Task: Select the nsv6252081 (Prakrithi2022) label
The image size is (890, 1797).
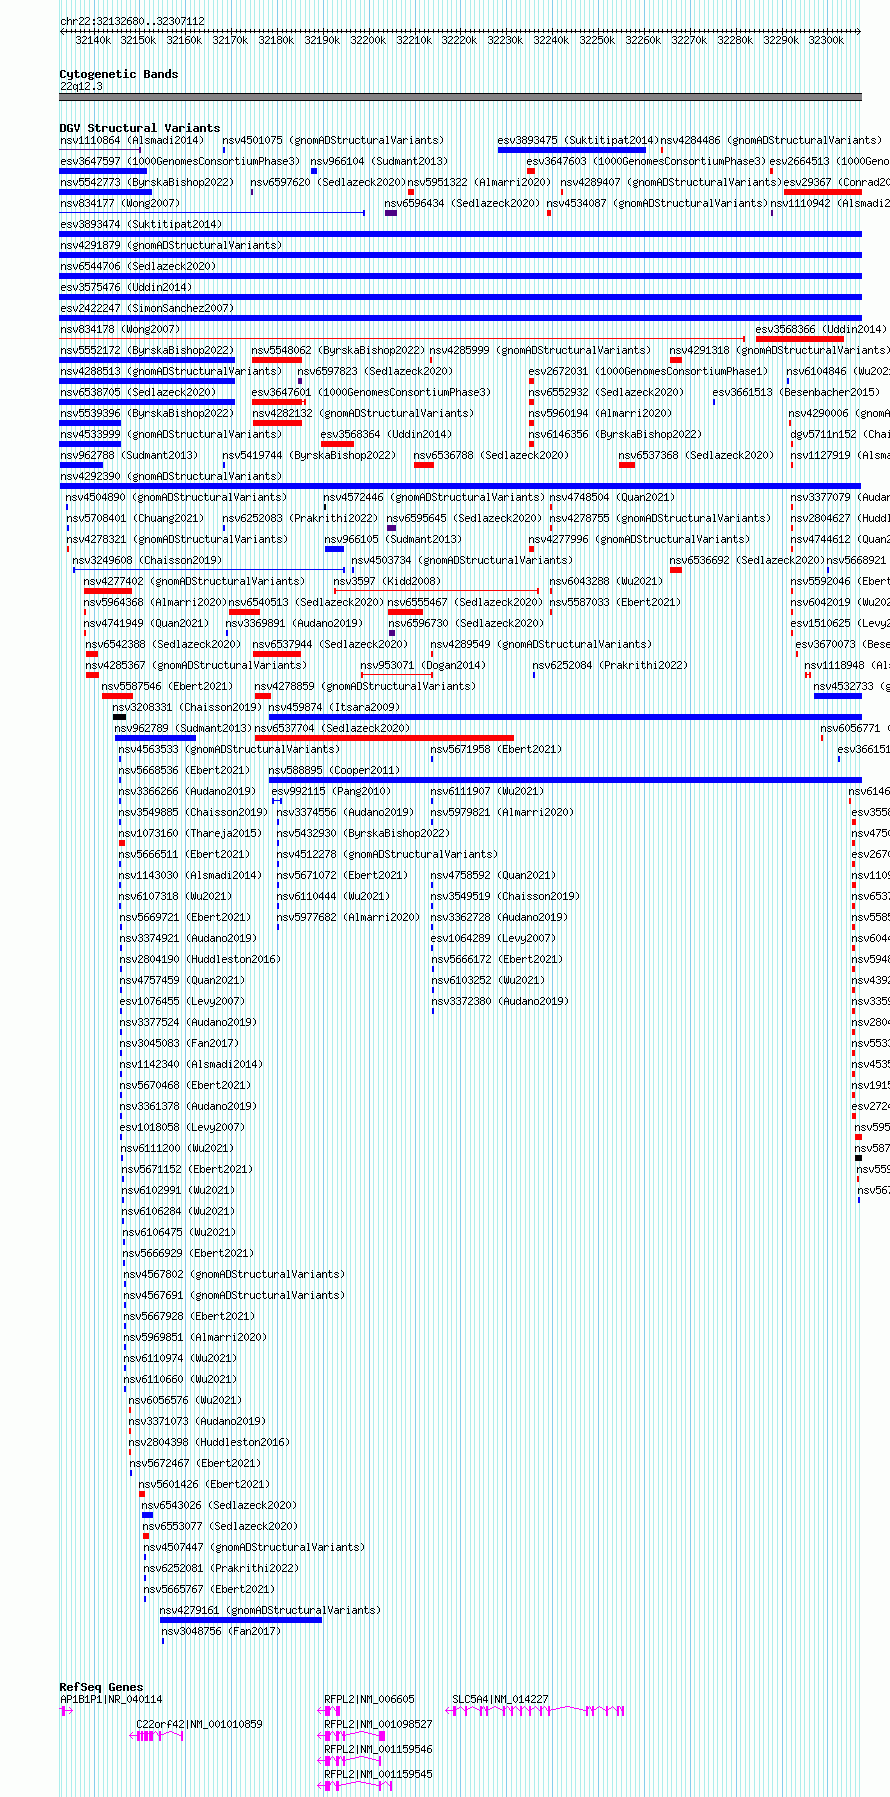Action: [221, 1569]
